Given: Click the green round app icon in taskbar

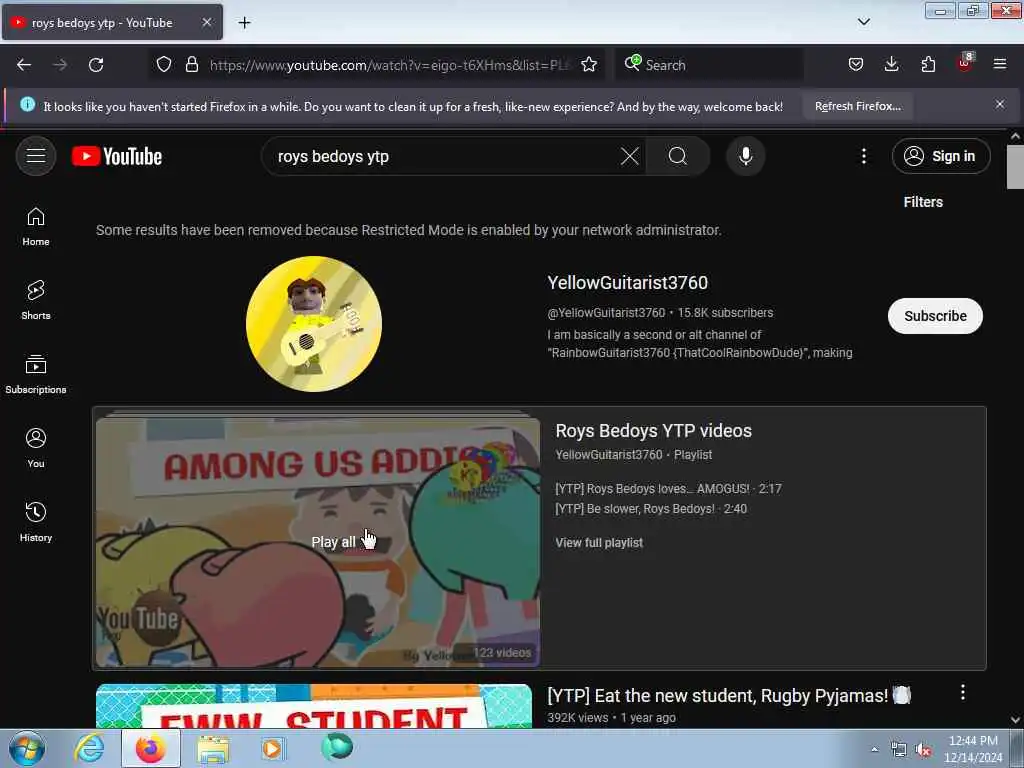Looking at the screenshot, I should click(337, 747).
